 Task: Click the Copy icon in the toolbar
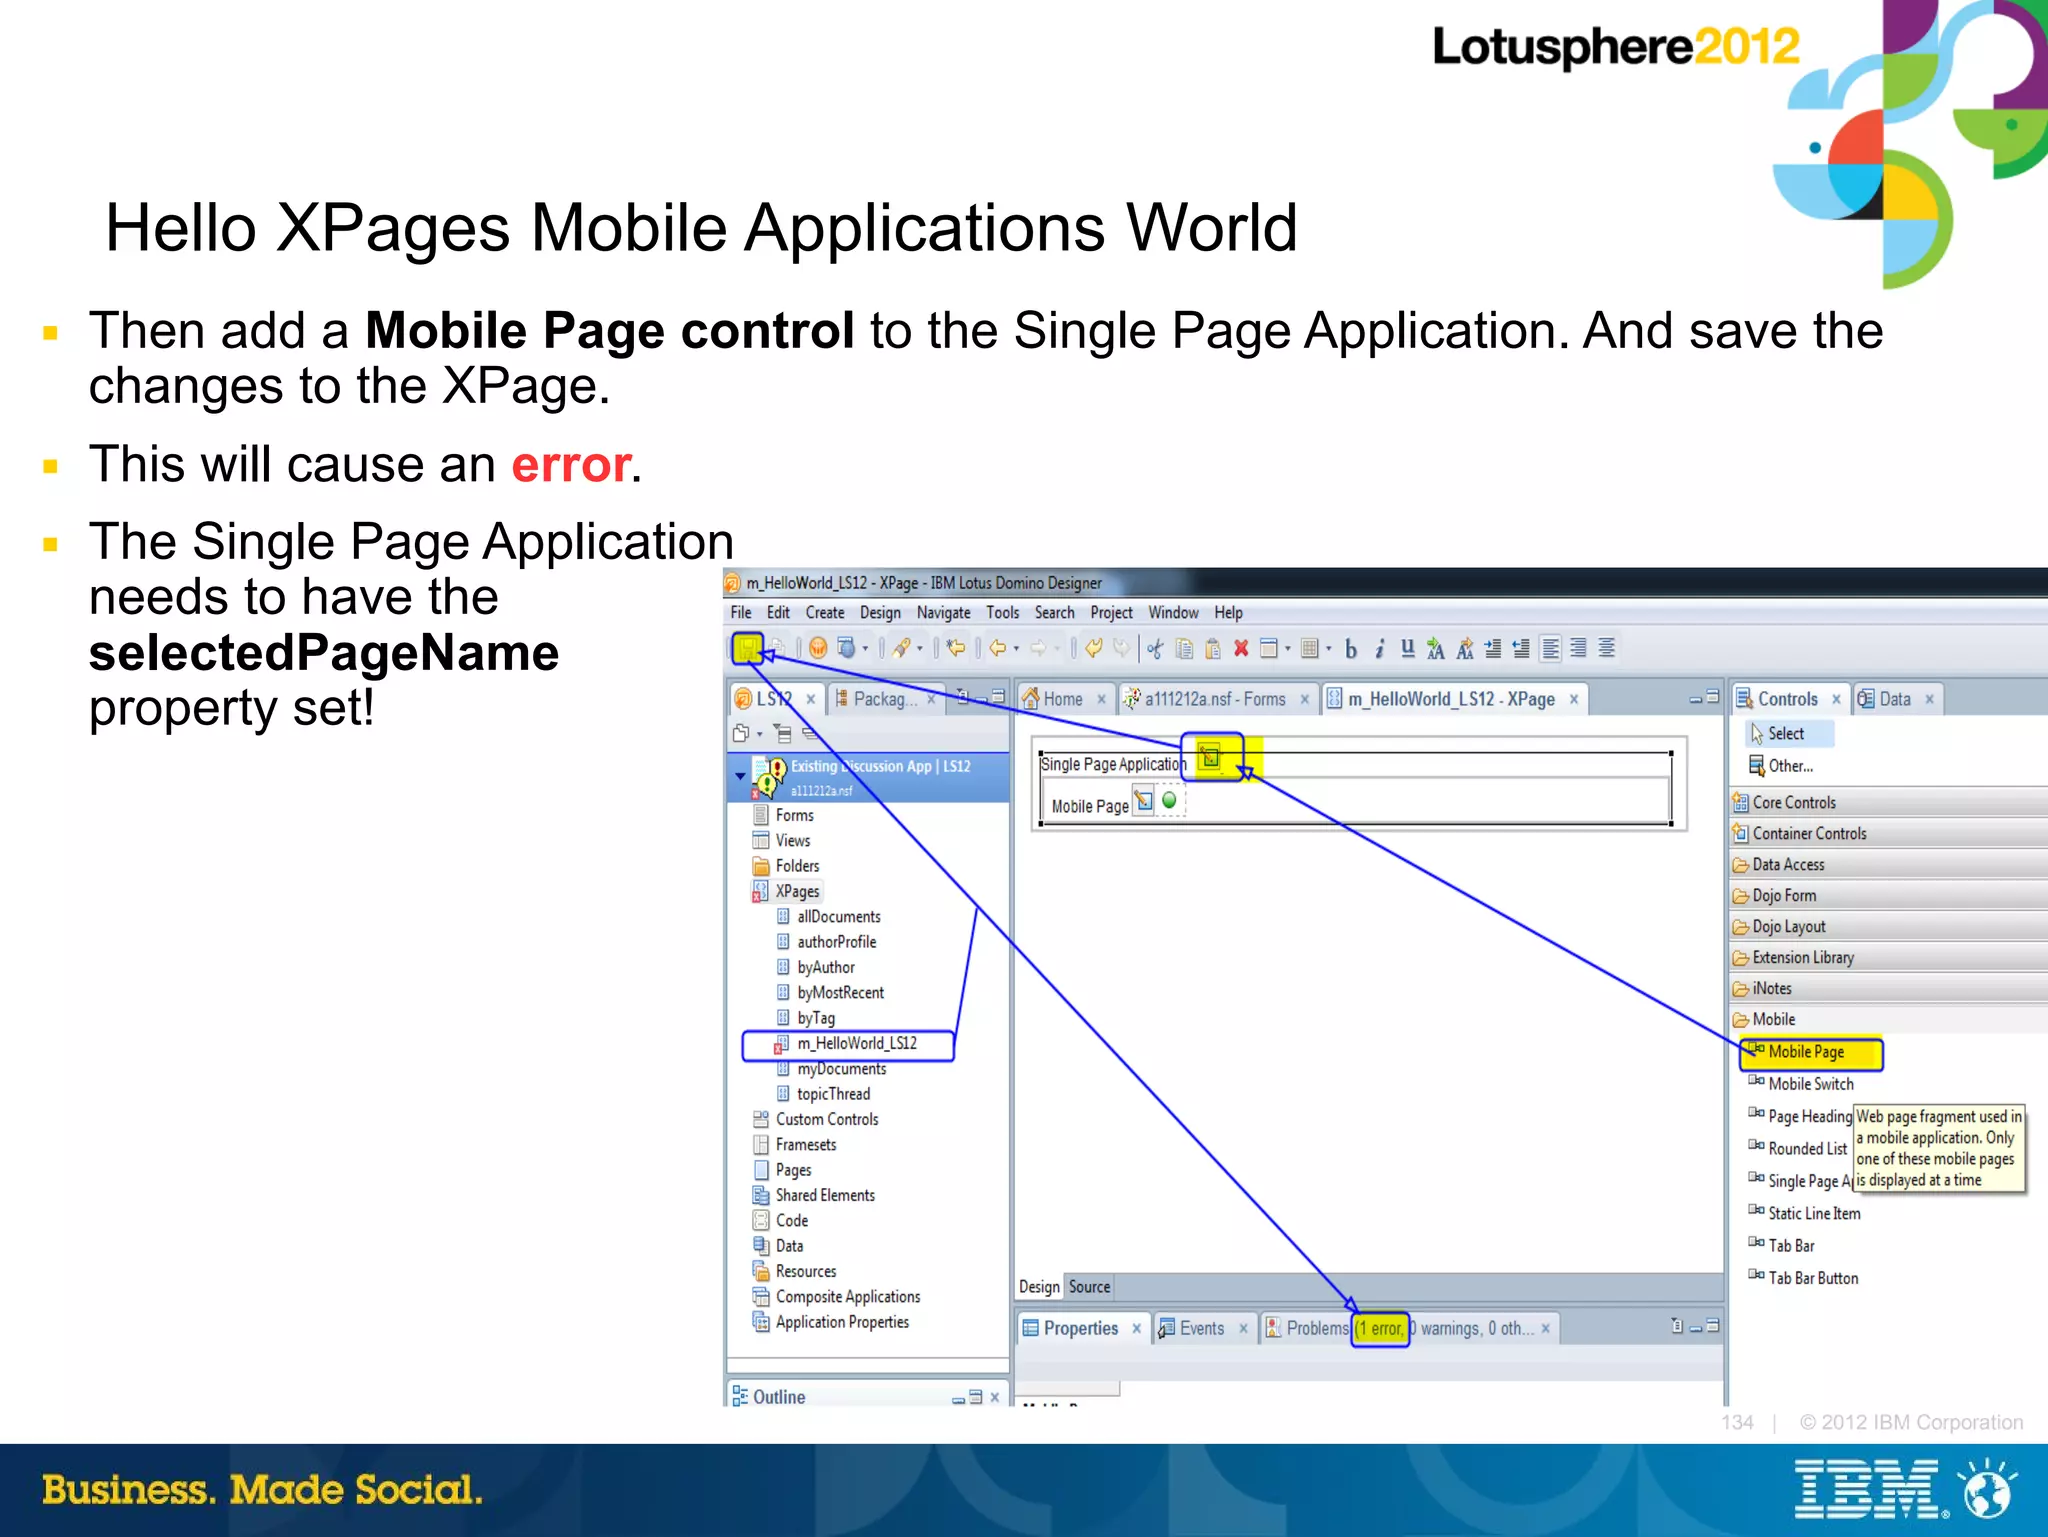pos(1184,649)
